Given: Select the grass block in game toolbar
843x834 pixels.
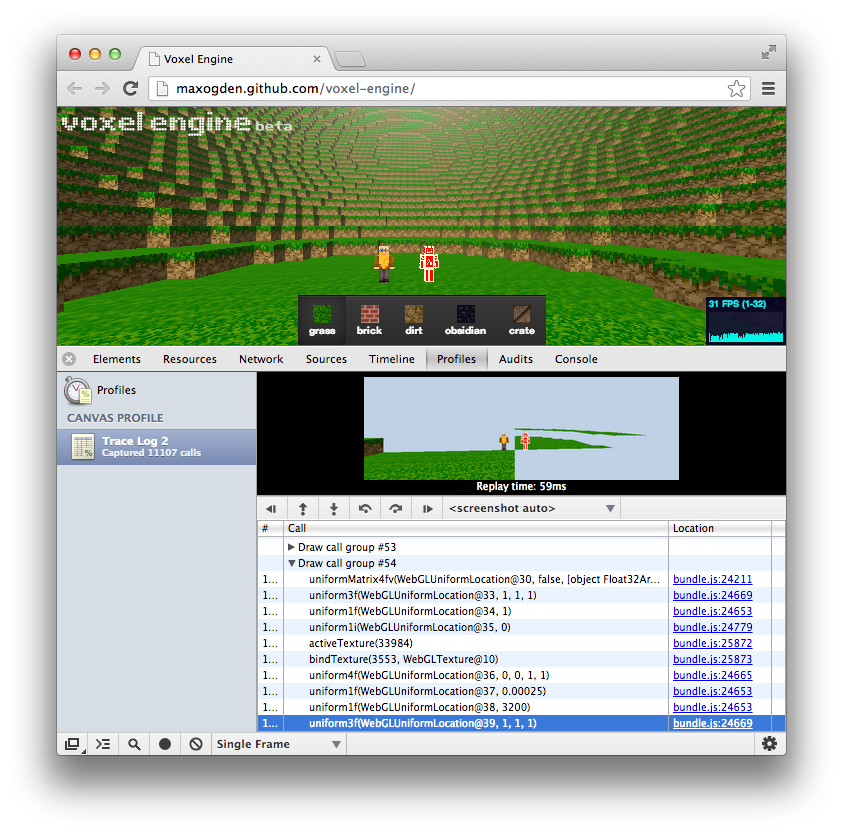Looking at the screenshot, I should pos(322,320).
